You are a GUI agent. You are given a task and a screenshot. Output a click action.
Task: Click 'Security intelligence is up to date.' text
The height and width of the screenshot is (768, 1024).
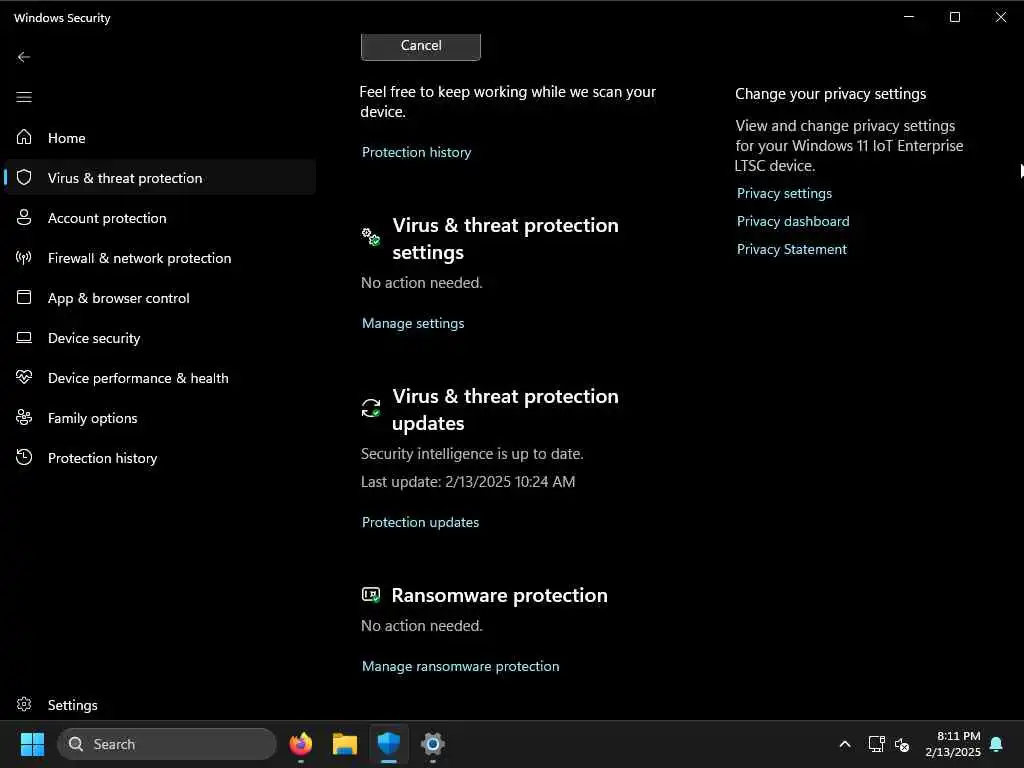472,454
